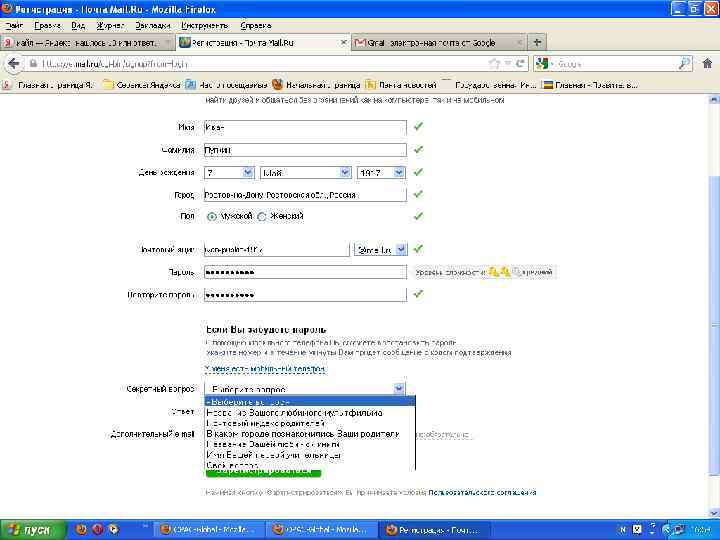Open the second Firefox taskbar window
Screen dimensions: 720x540
322,530
